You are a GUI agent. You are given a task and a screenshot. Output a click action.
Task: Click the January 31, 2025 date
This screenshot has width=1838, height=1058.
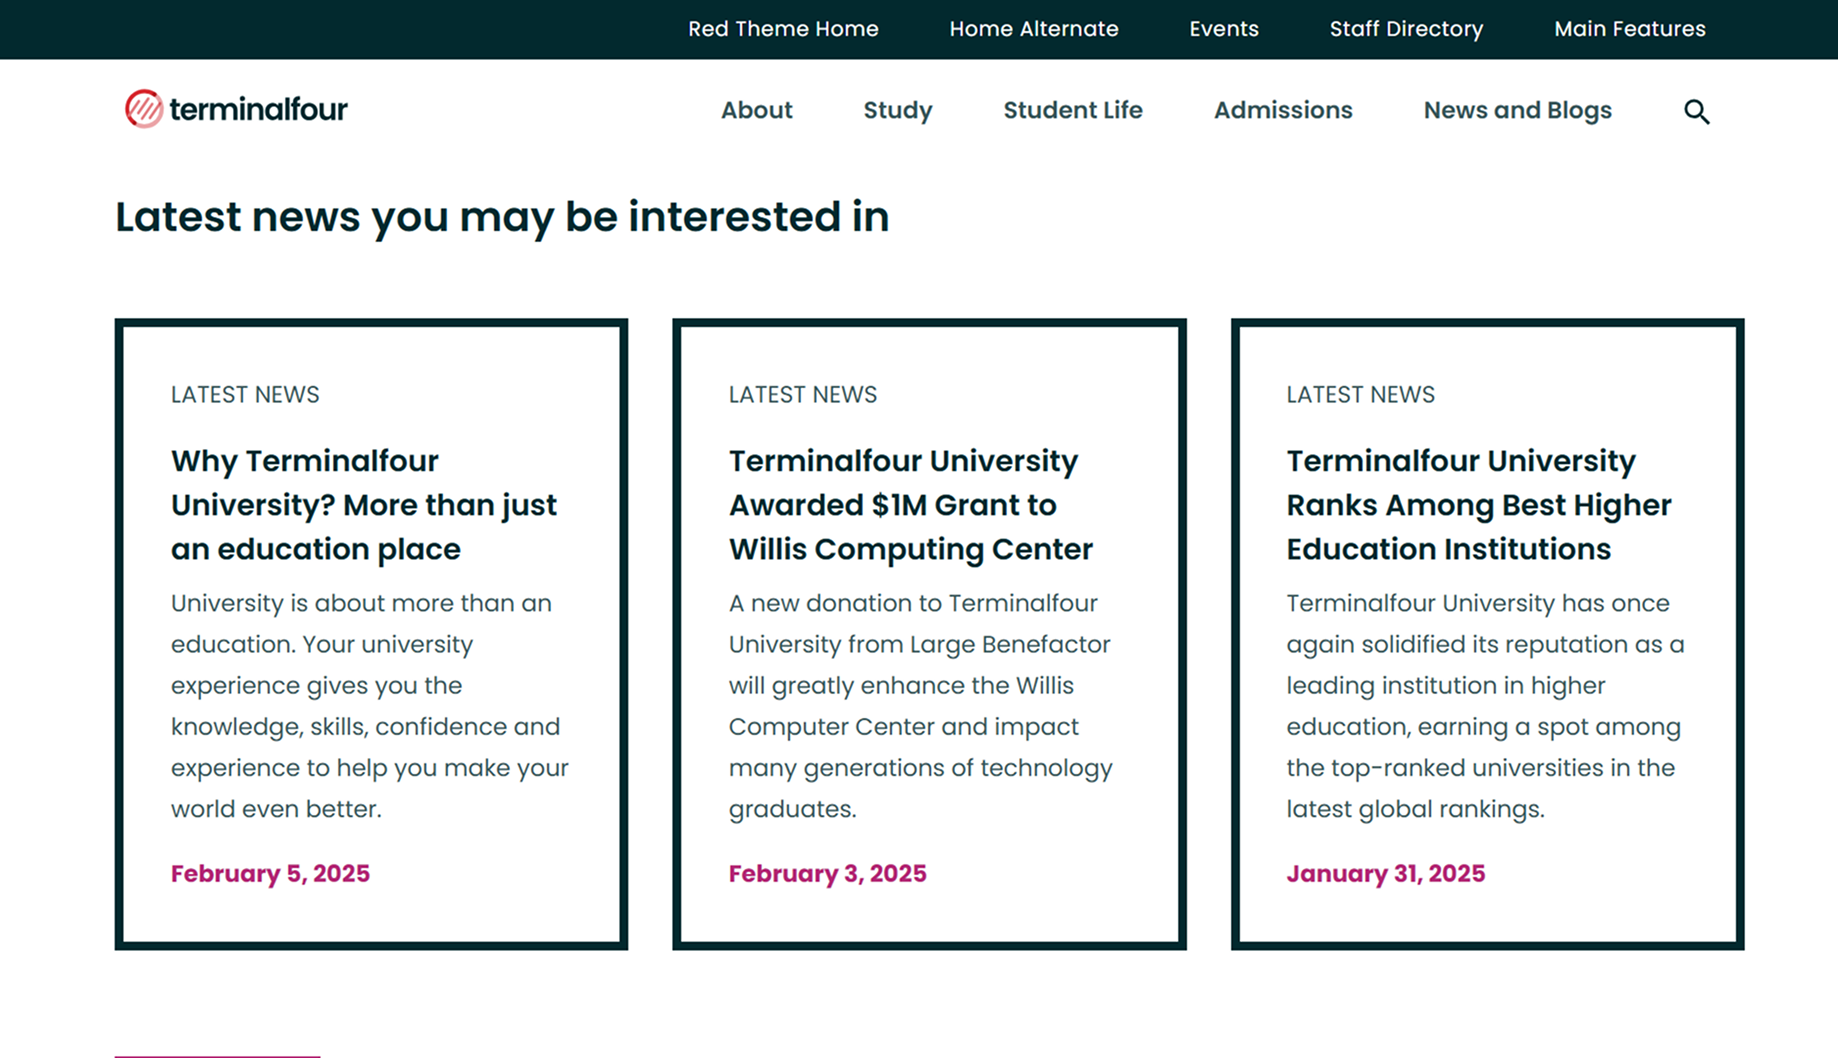pos(1385,873)
